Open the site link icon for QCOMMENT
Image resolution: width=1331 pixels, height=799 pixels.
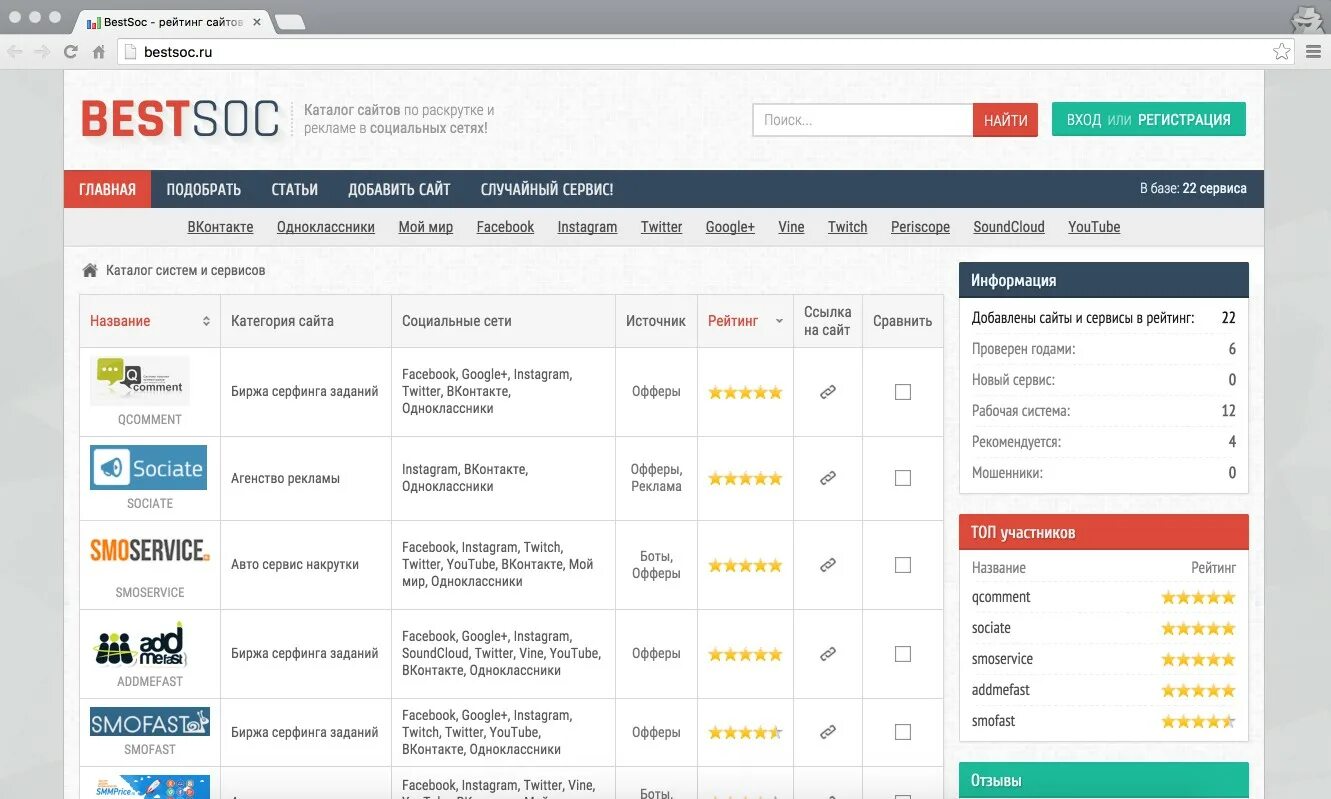(x=828, y=392)
